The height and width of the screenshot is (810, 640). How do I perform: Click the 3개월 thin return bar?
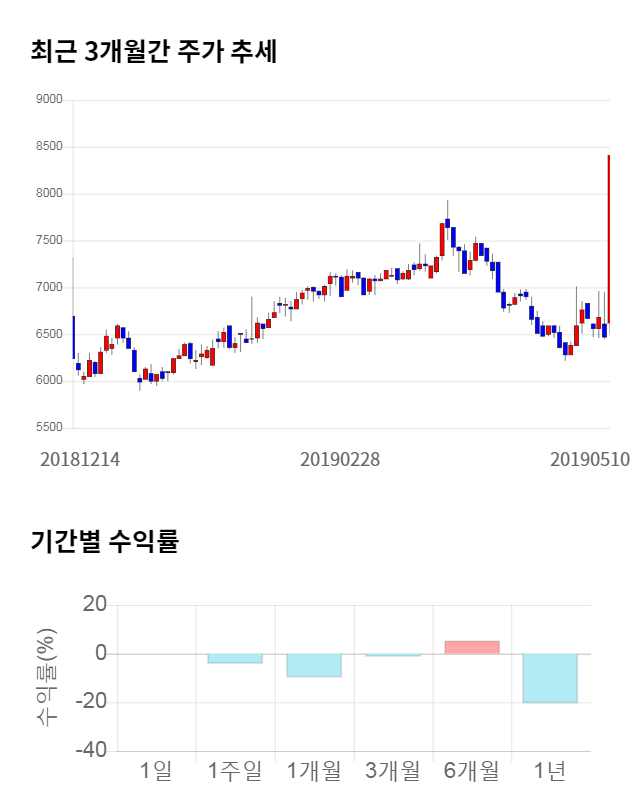393,655
